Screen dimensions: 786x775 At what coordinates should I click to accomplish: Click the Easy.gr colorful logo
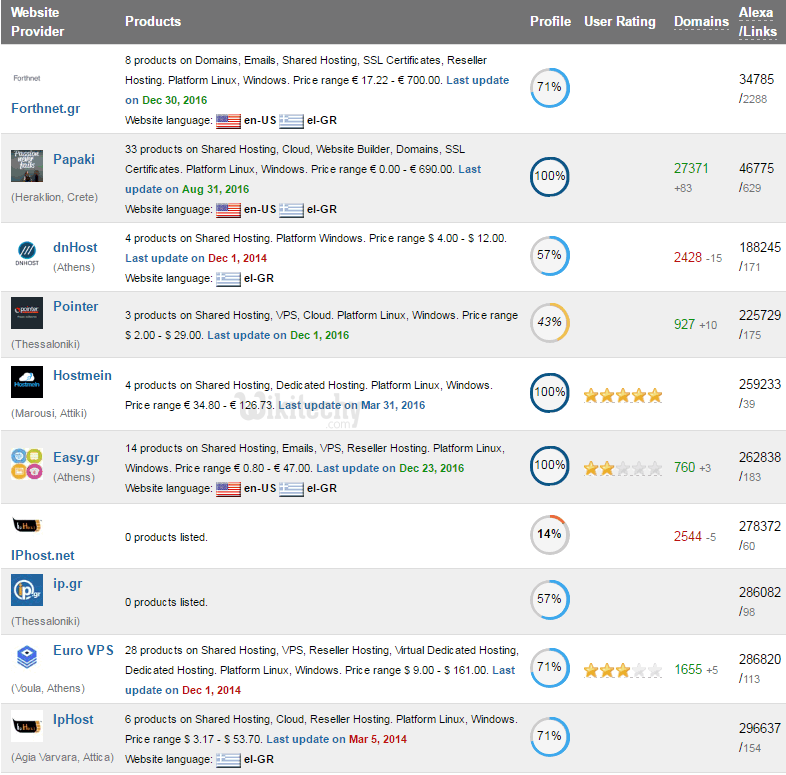point(27,464)
